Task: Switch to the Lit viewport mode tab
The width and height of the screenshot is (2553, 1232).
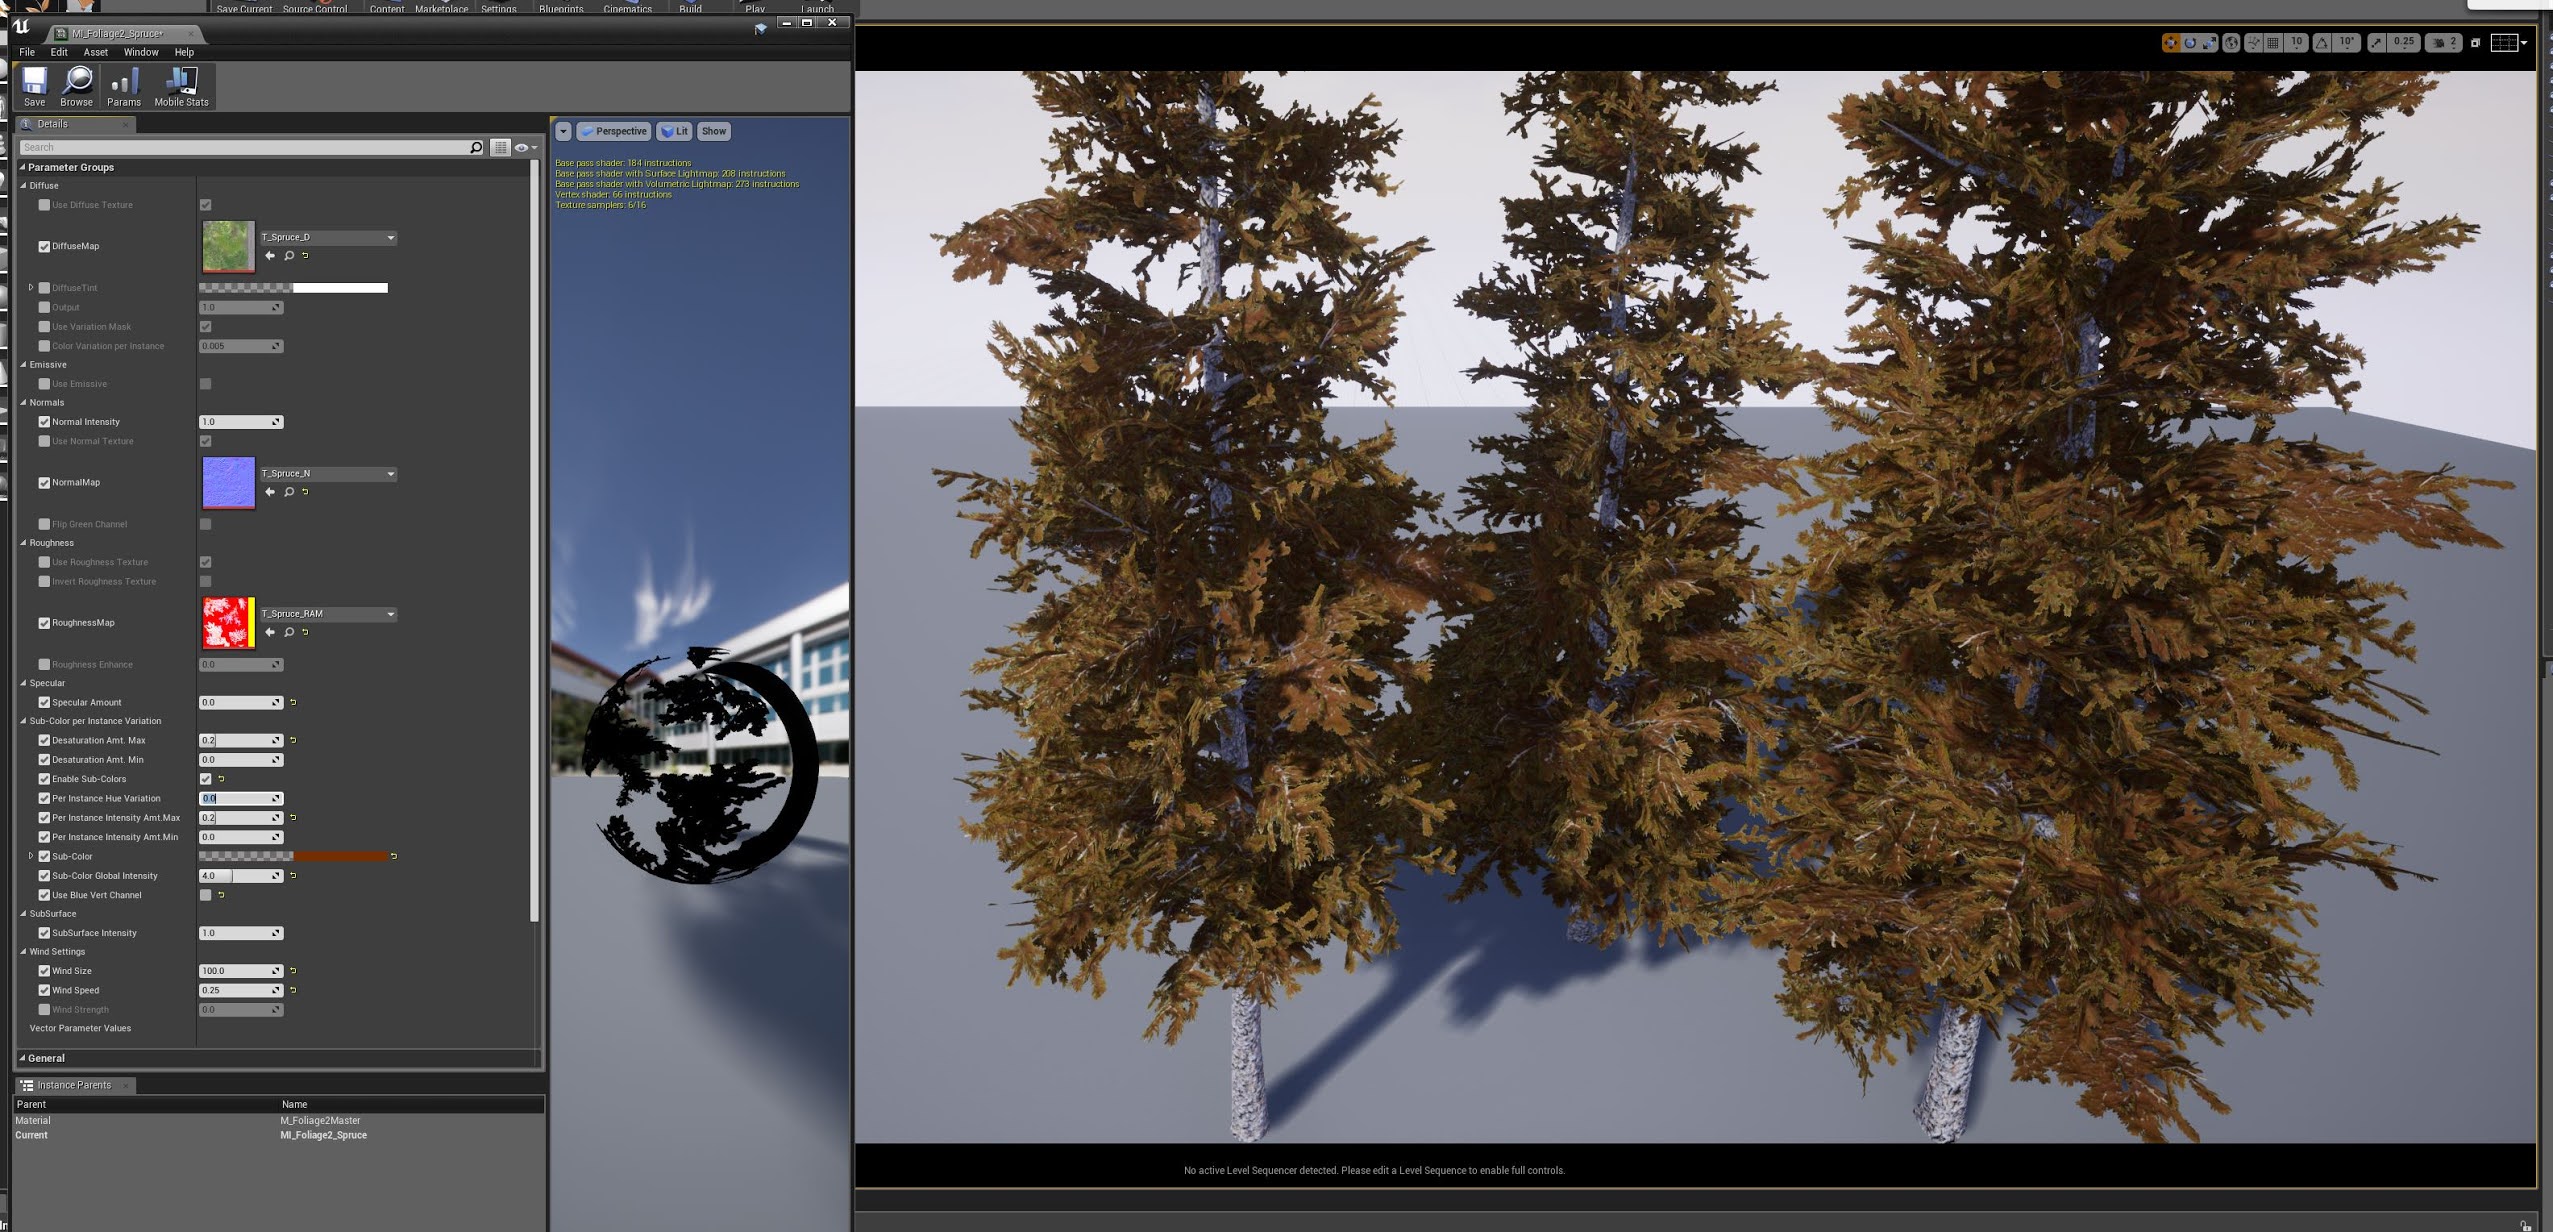Action: (675, 131)
